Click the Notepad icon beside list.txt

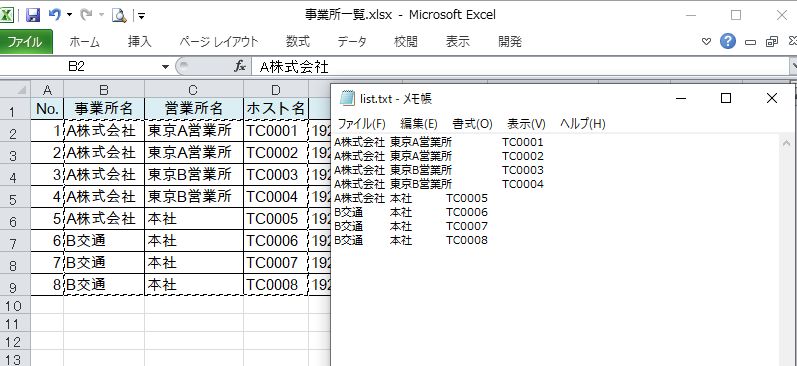[347, 98]
